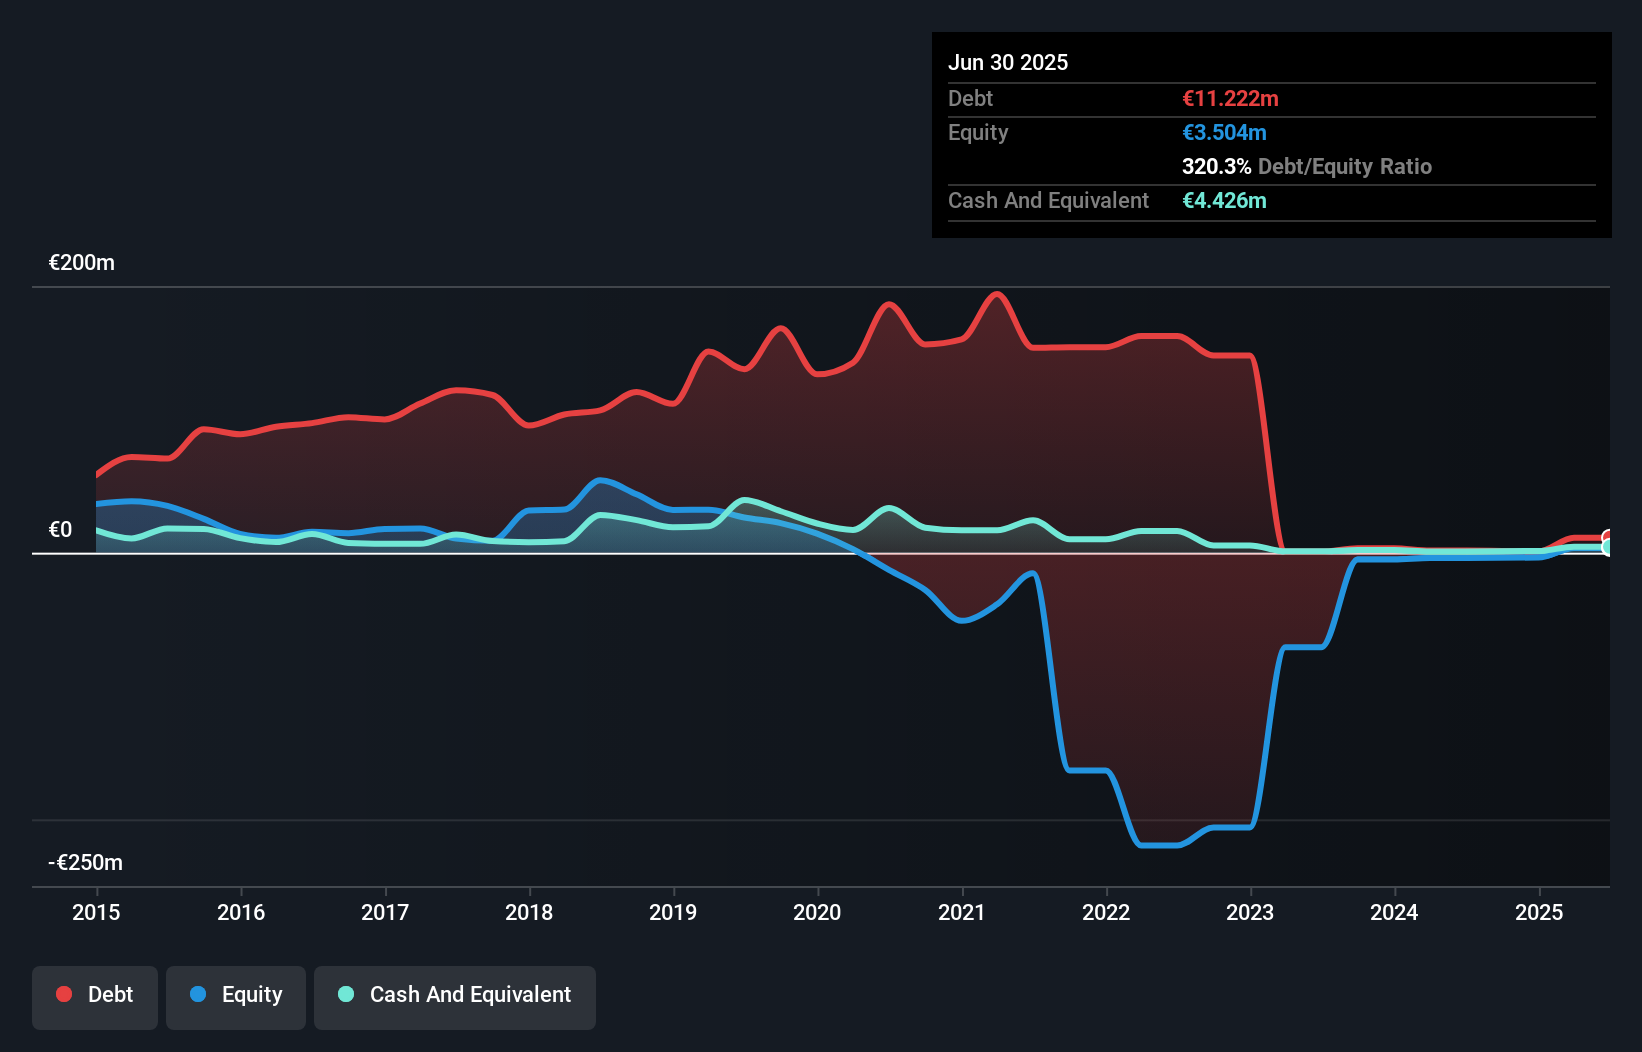This screenshot has height=1052, width=1642.
Task: Select the 2015 axis year label
Action: click(x=95, y=912)
